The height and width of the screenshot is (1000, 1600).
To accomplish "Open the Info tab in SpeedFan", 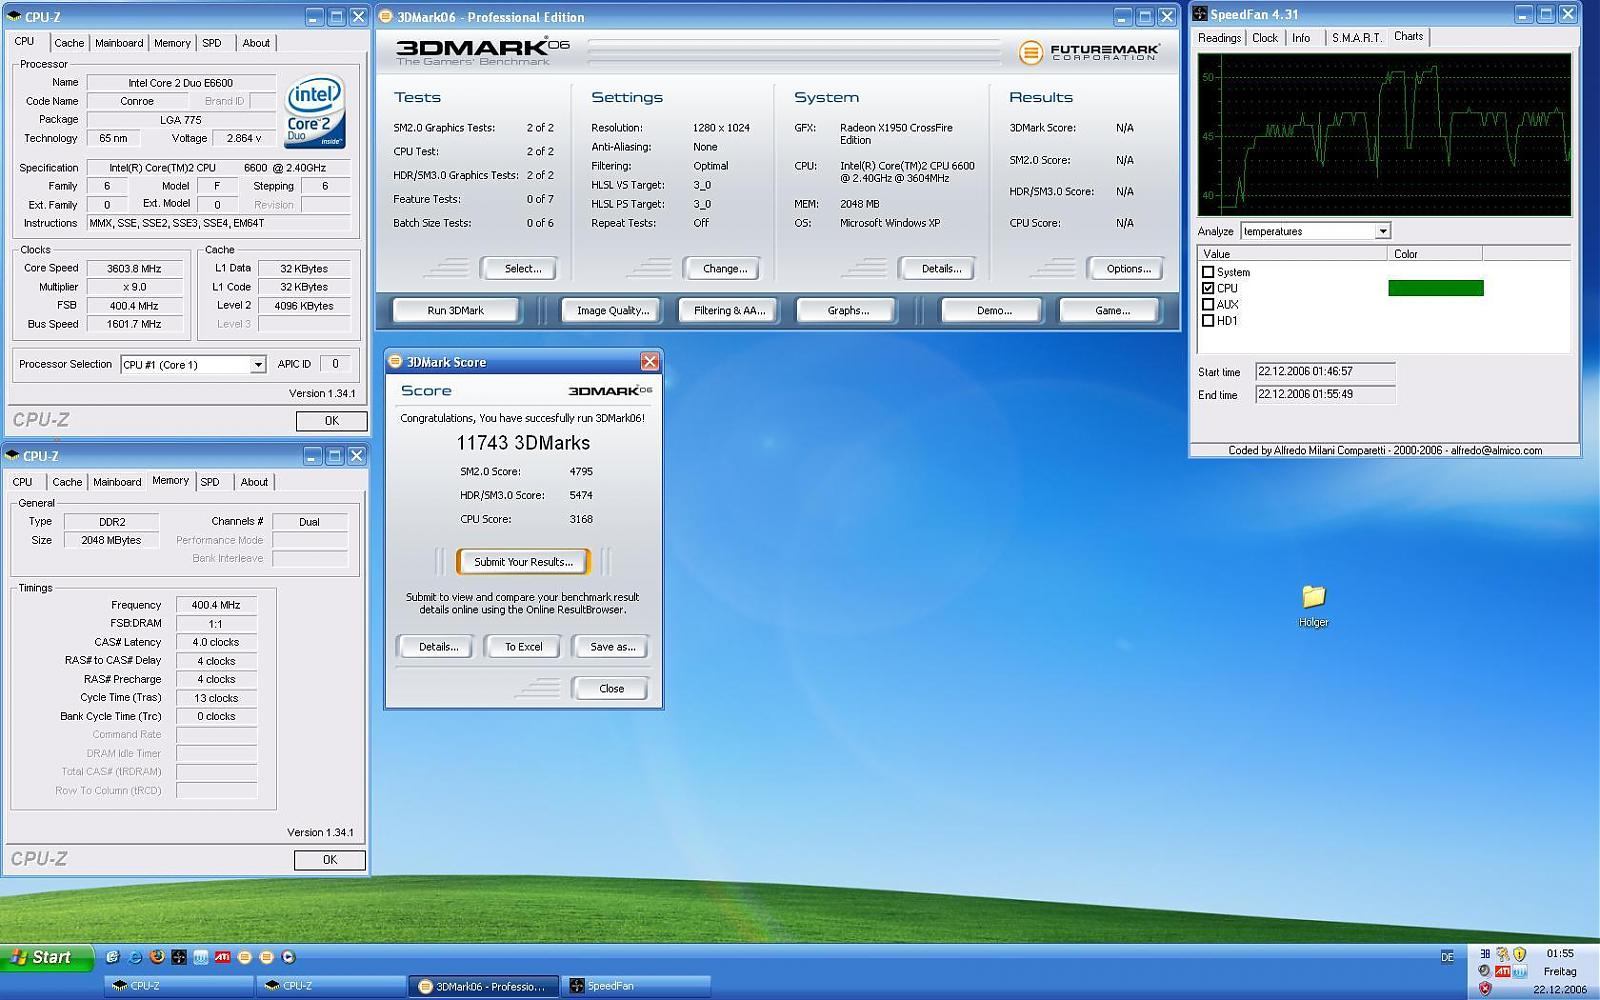I will (1301, 38).
